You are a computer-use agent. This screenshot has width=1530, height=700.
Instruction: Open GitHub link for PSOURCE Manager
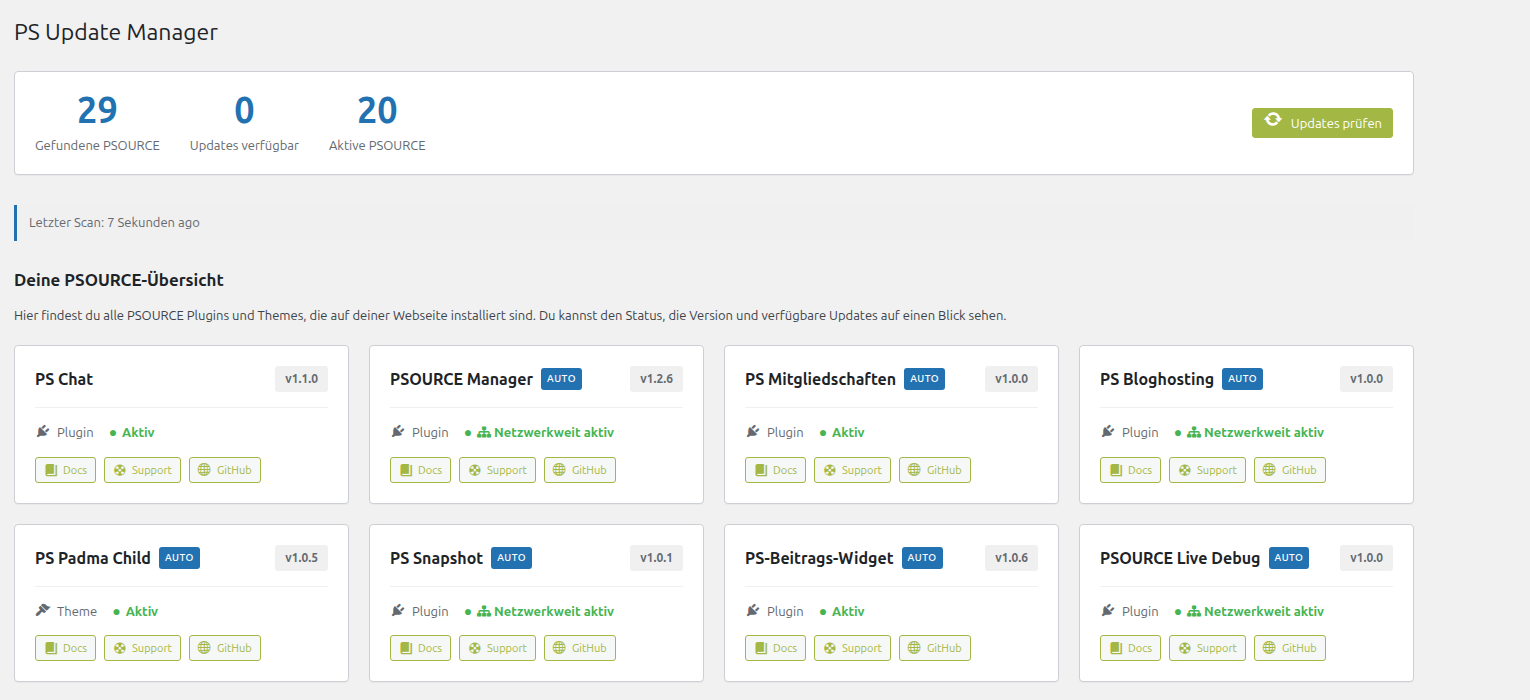pyautogui.click(x=580, y=470)
